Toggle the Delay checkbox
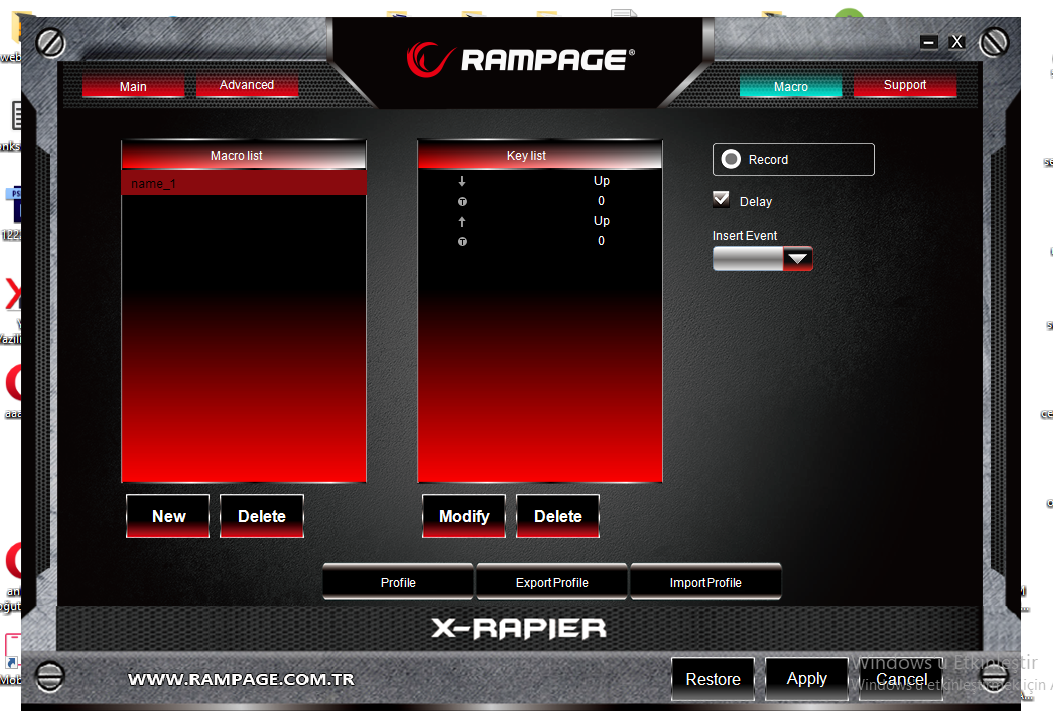 (x=721, y=200)
